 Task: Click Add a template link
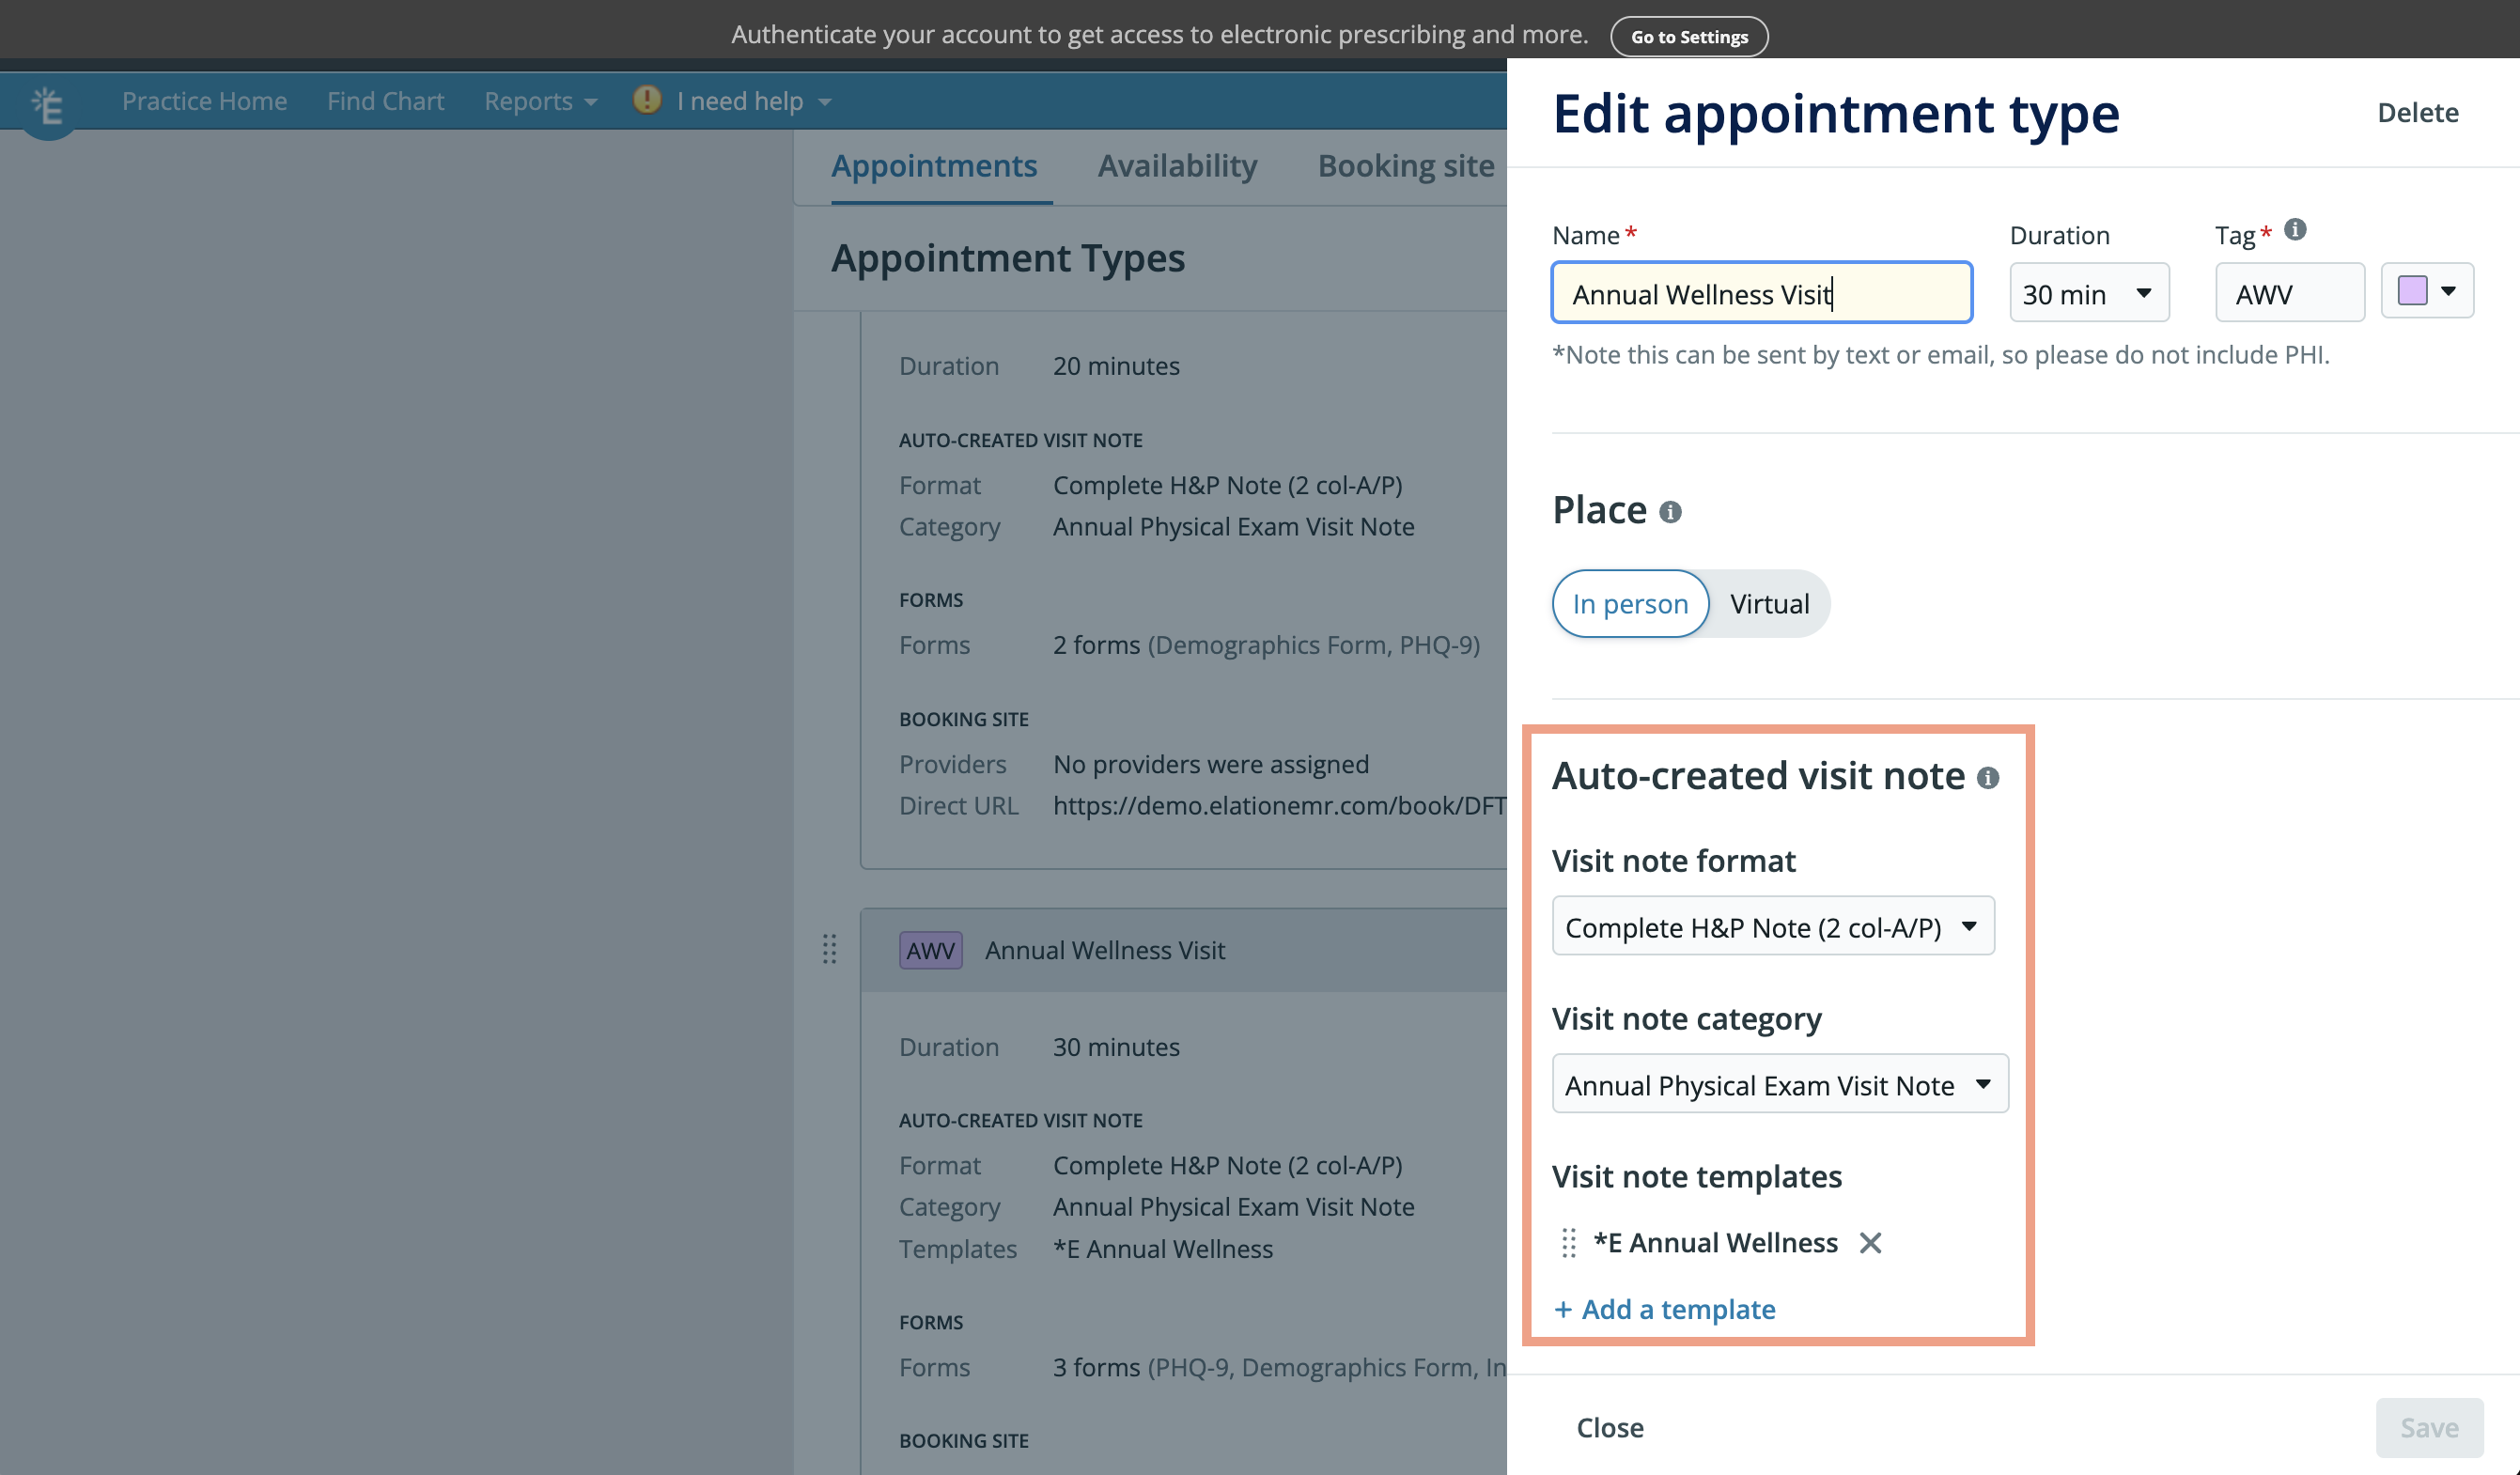click(1664, 1308)
